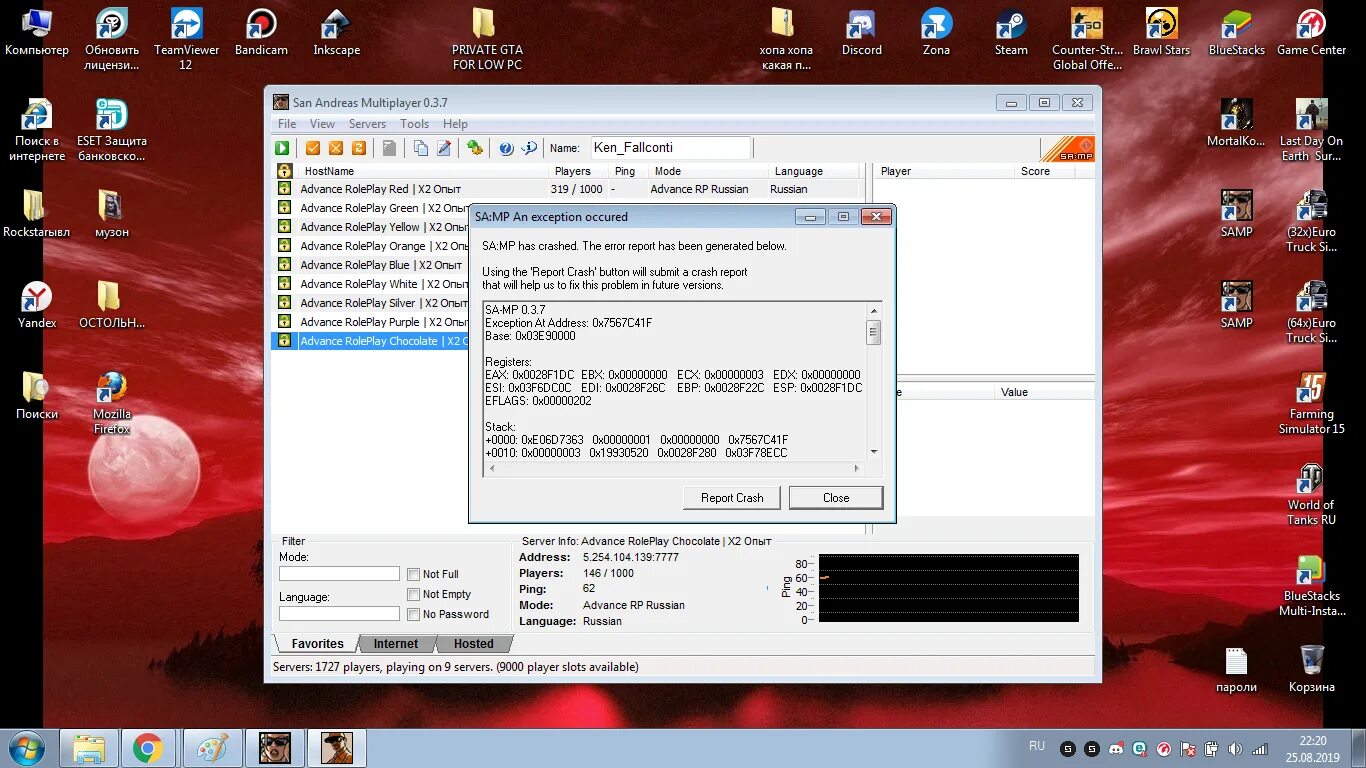Switch to the Favorites tab

point(317,644)
